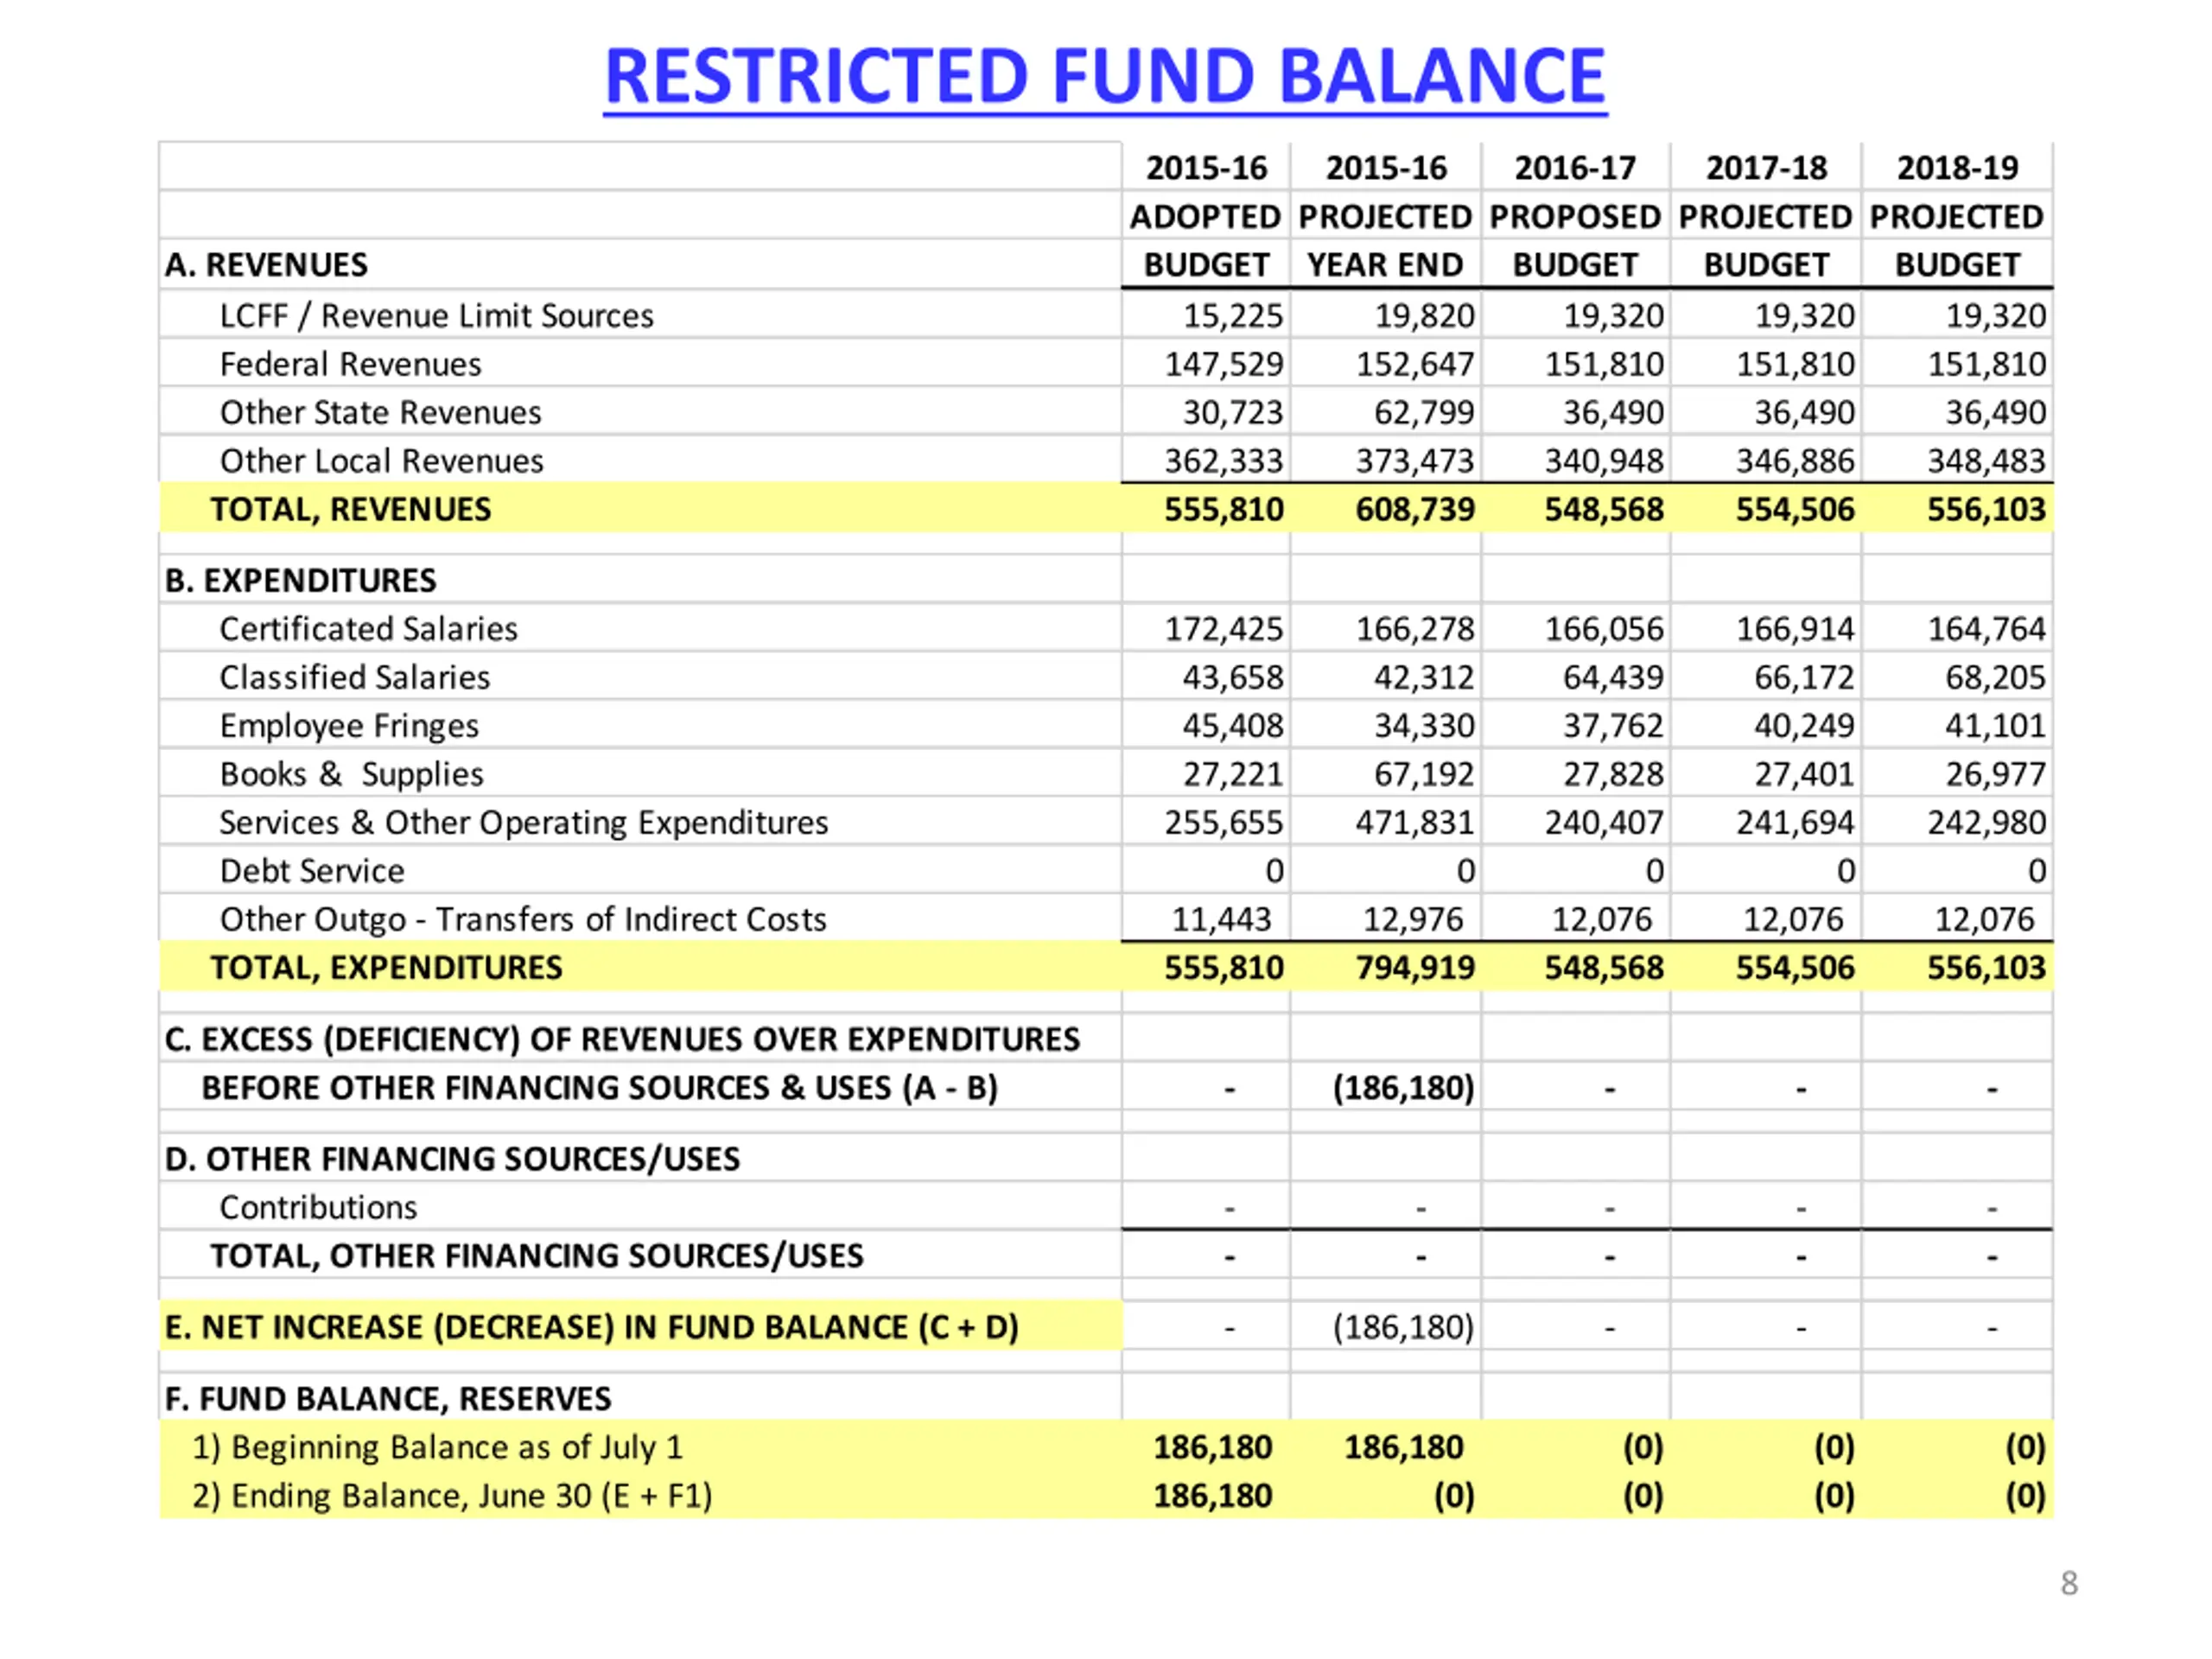Click the 166,278 Certificated Salaries value
This screenshot has width=2212, height=1659.
pyautogui.click(x=1415, y=629)
